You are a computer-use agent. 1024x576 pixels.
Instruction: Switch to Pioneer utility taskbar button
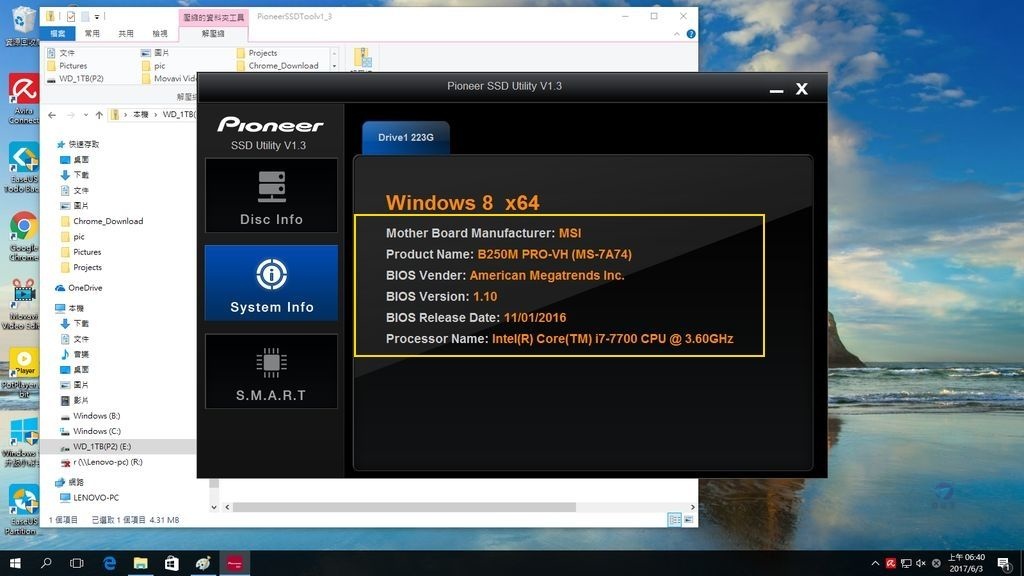(x=234, y=563)
